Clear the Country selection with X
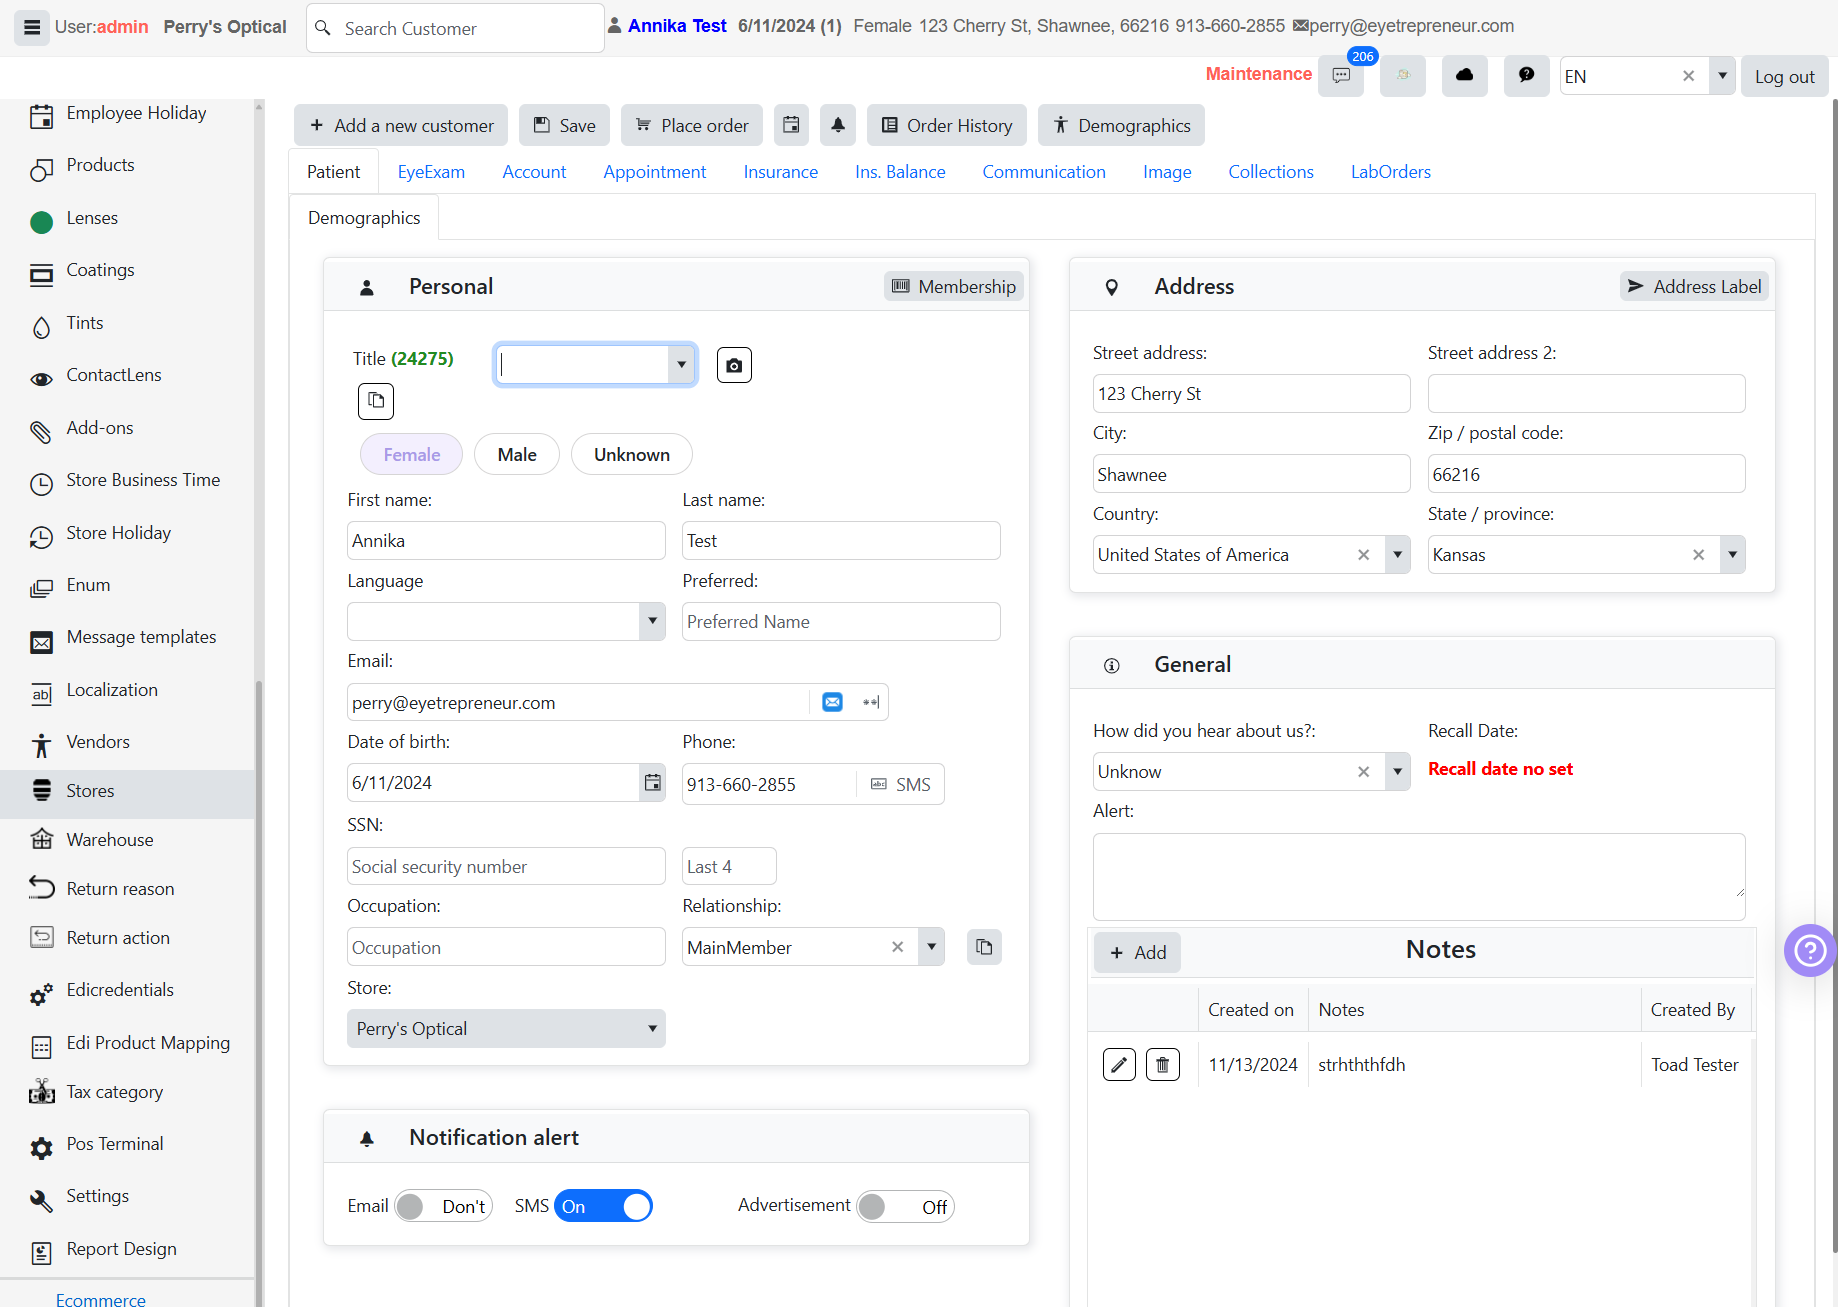 point(1363,555)
